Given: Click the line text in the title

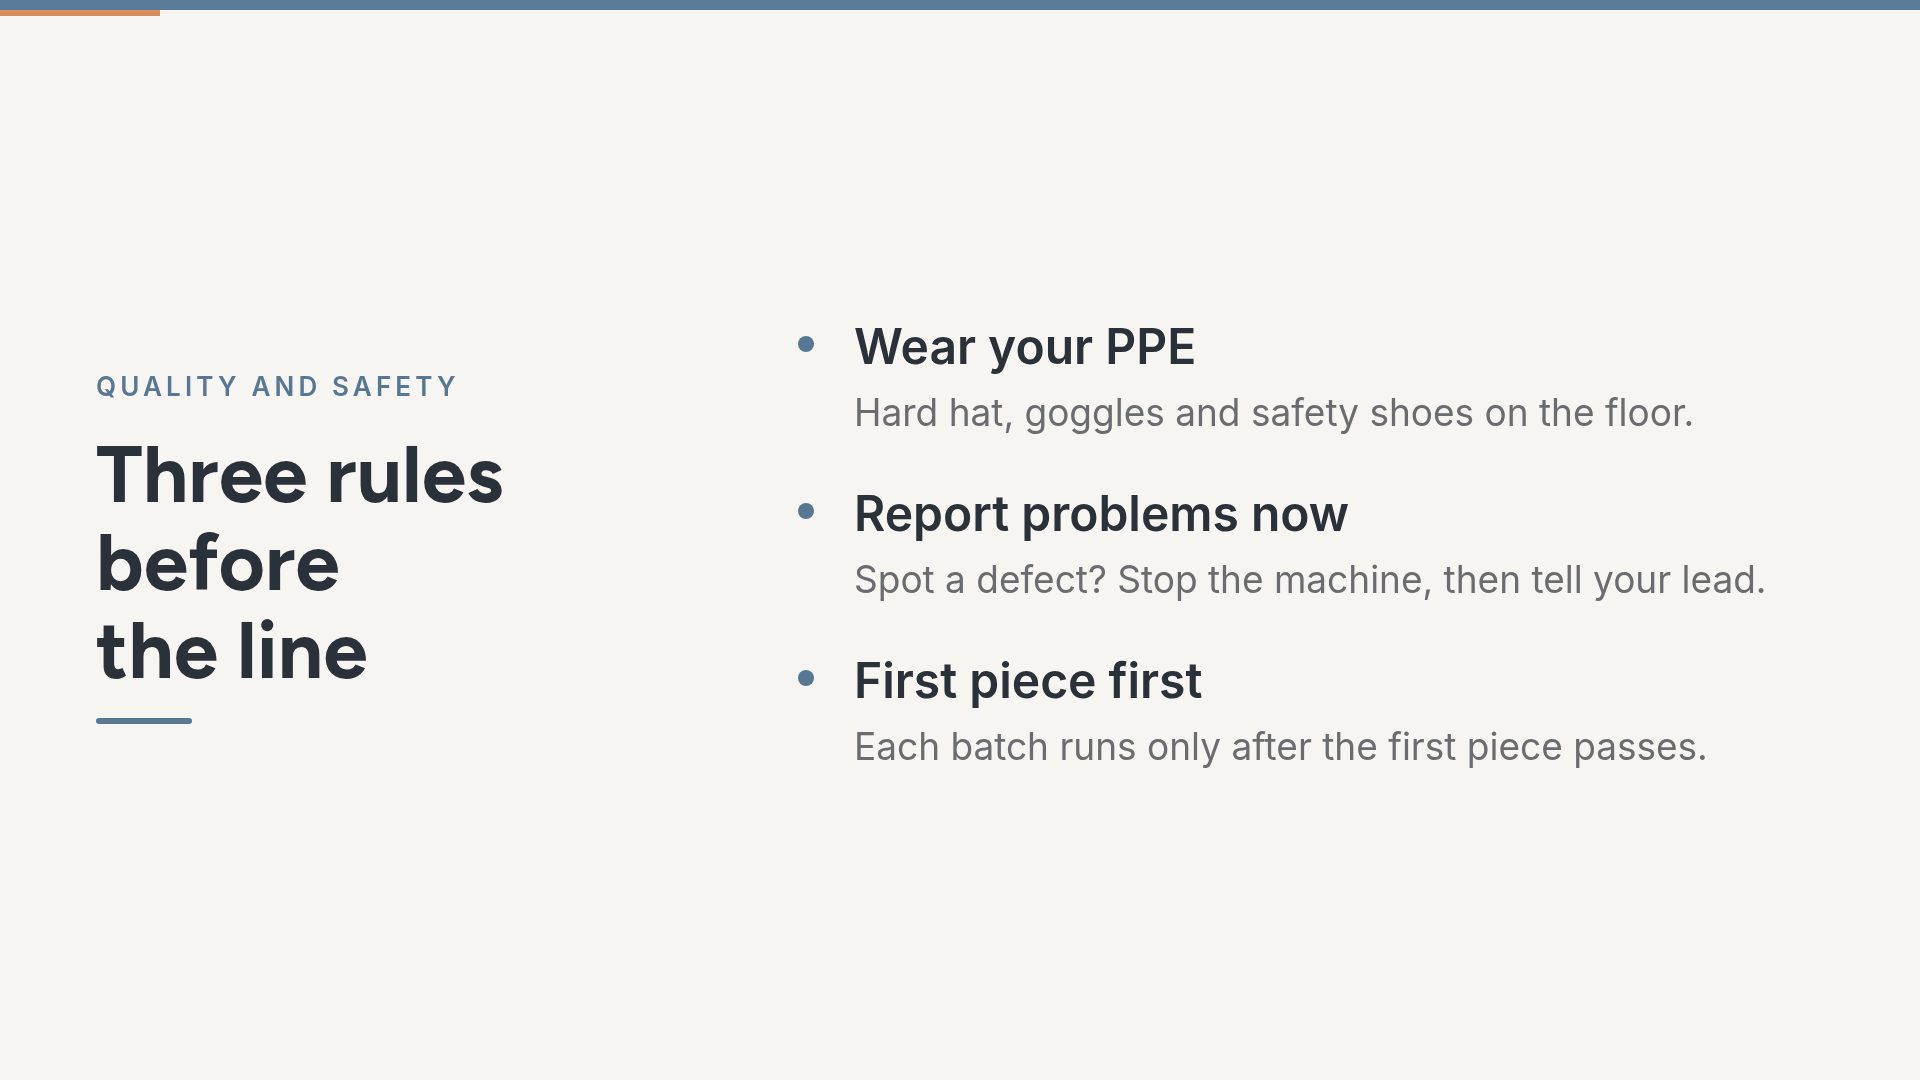Looking at the screenshot, I should coord(232,651).
